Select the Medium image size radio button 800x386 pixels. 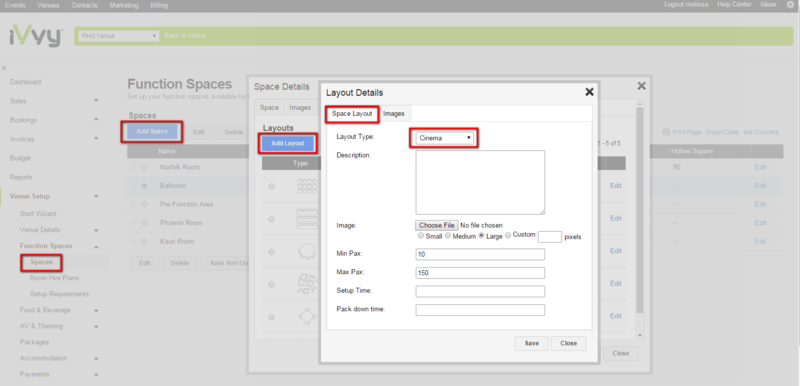click(448, 236)
